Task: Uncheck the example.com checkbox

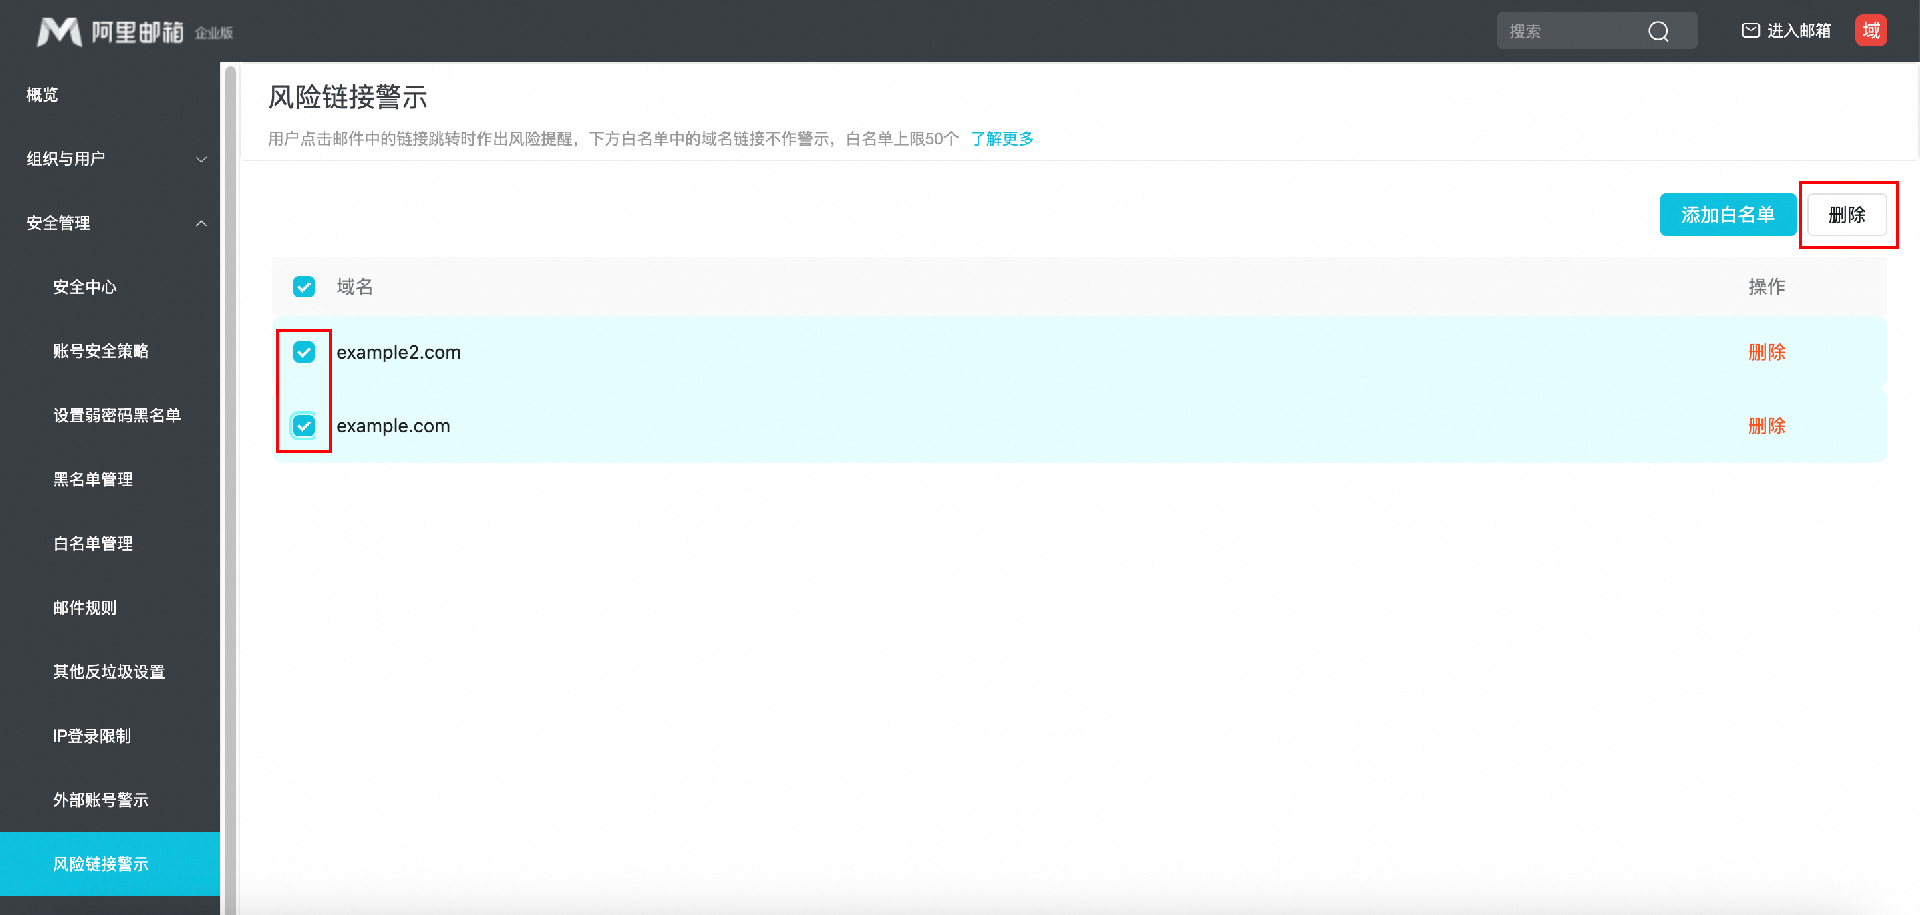Action: click(304, 426)
